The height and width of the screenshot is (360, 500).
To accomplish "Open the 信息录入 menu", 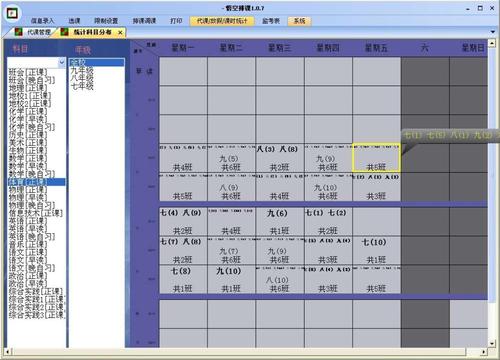I will [x=42, y=21].
